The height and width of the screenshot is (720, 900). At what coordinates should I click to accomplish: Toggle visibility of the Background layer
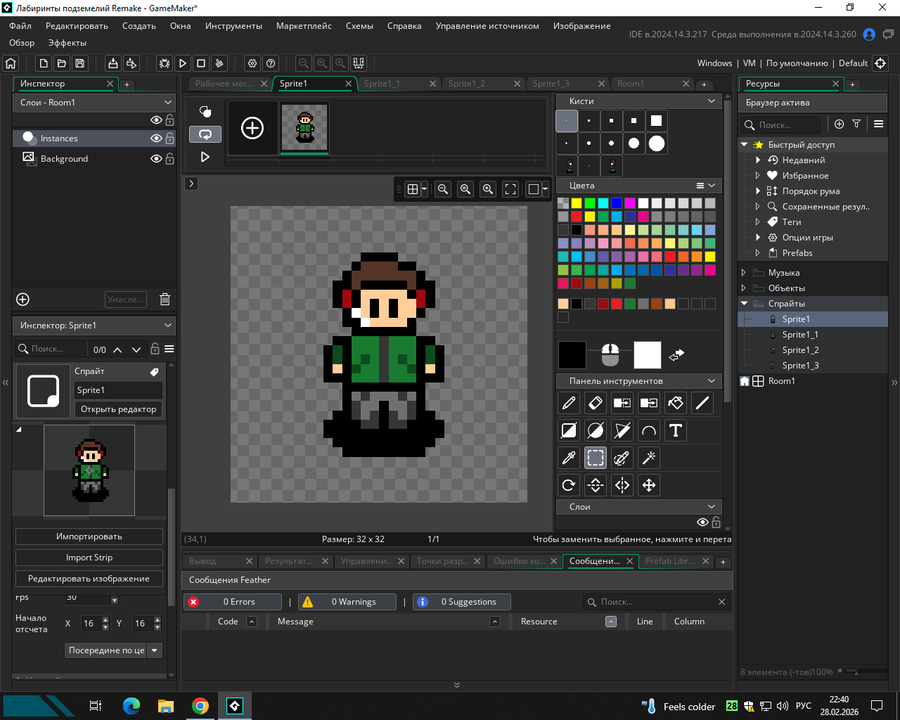pyautogui.click(x=156, y=158)
